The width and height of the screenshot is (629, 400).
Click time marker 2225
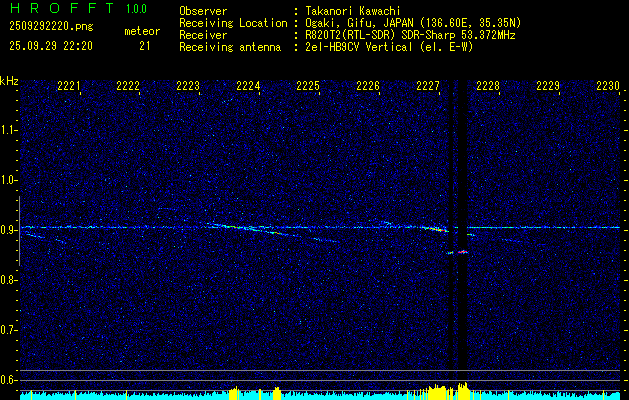(308, 86)
